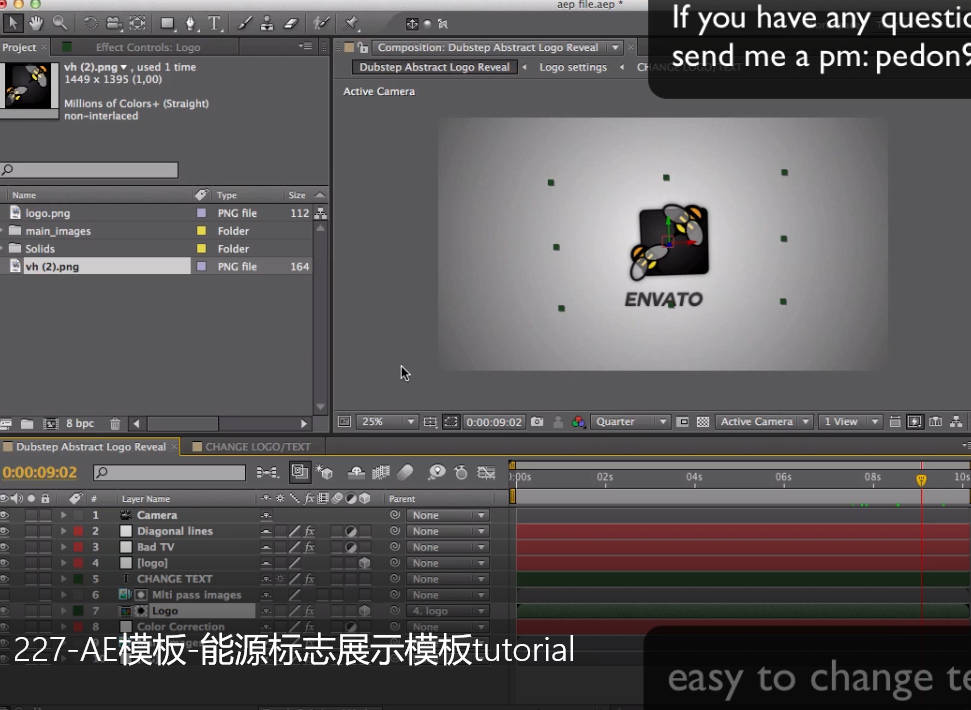Click the Region of Interest icon

tap(682, 422)
